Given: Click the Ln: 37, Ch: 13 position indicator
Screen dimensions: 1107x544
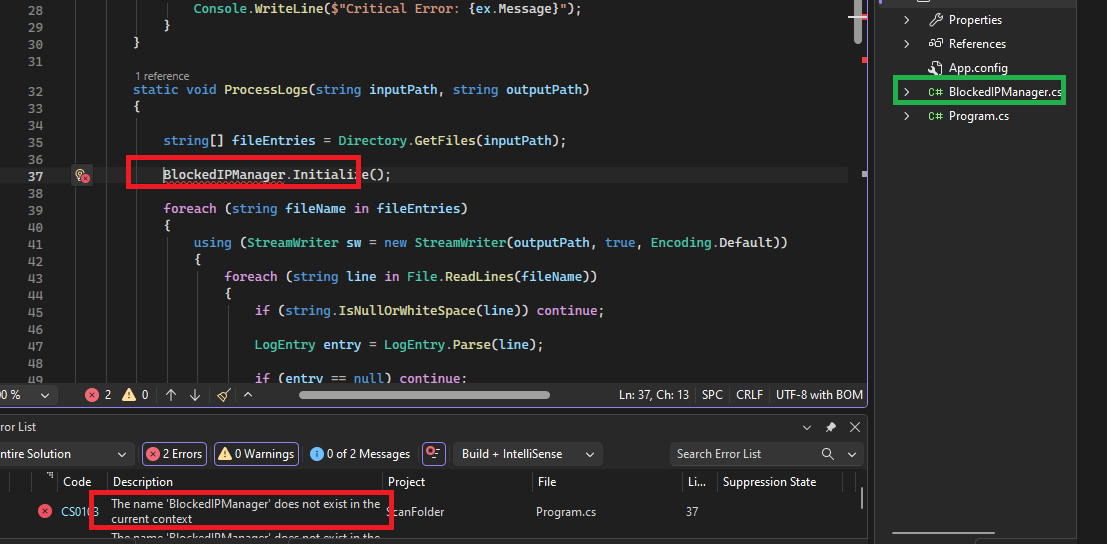Looking at the screenshot, I should pyautogui.click(x=653, y=395).
